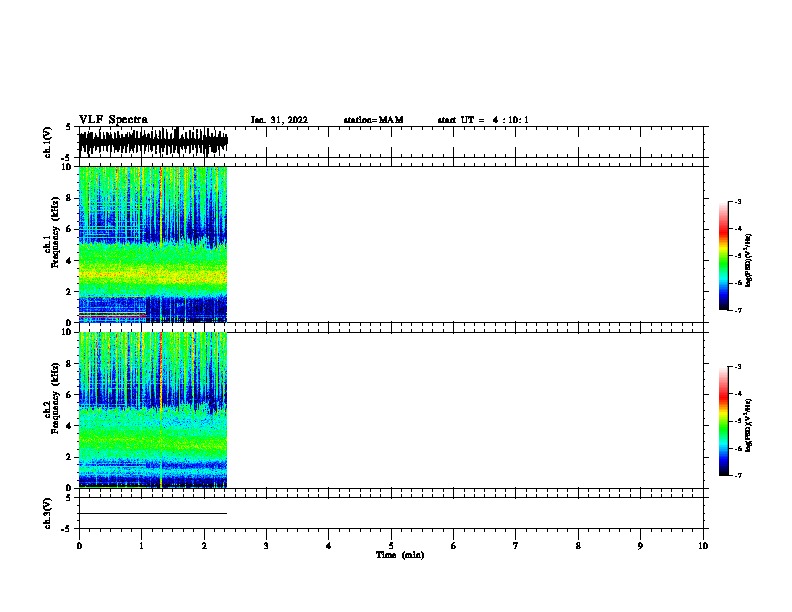Click the "Time (min)" axis label
The image size is (792, 612).
(400, 555)
